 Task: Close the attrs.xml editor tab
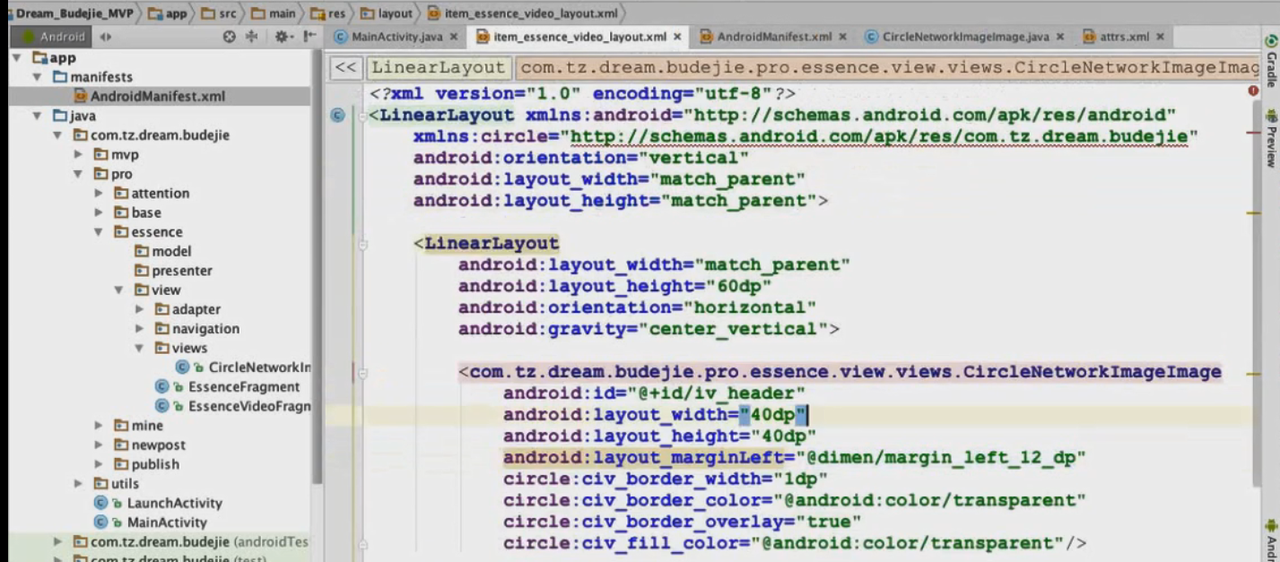coord(1160,37)
